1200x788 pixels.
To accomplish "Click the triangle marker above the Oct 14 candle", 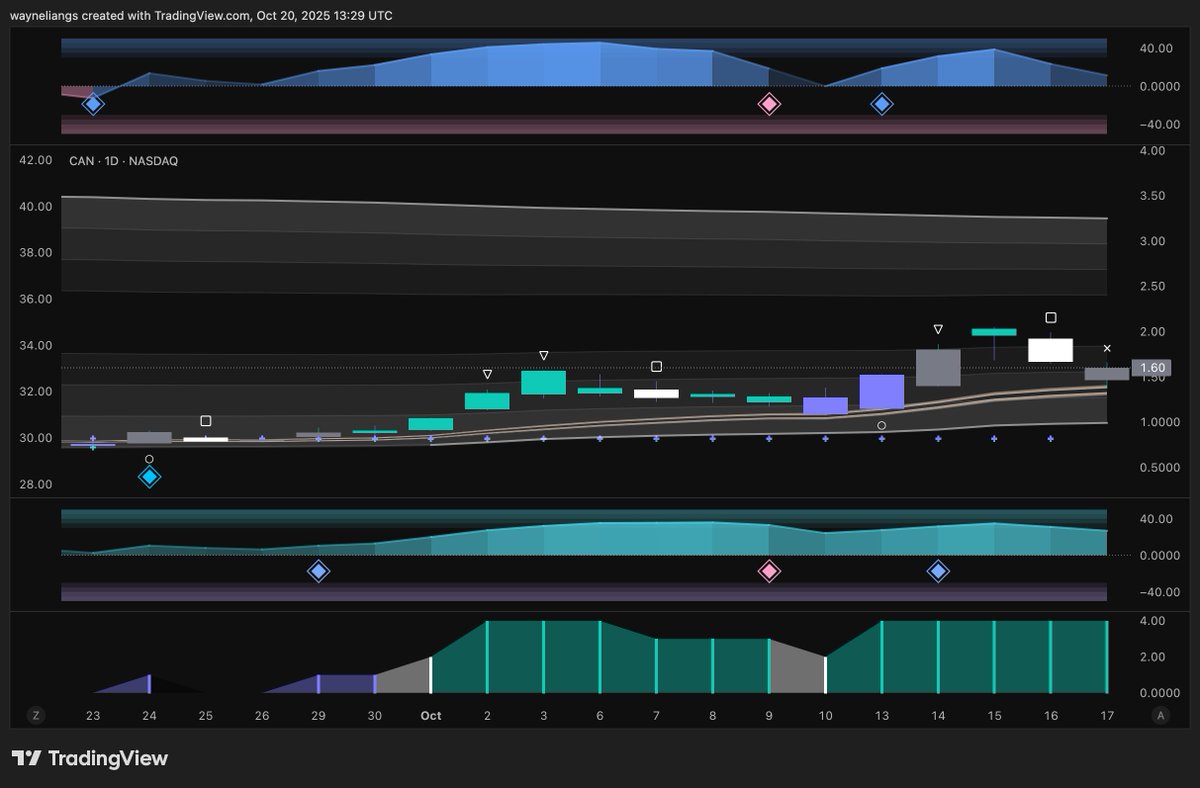I will (938, 329).
